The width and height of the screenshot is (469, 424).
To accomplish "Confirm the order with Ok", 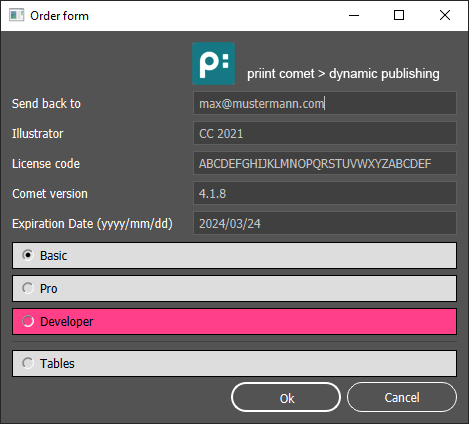I will 286,397.
